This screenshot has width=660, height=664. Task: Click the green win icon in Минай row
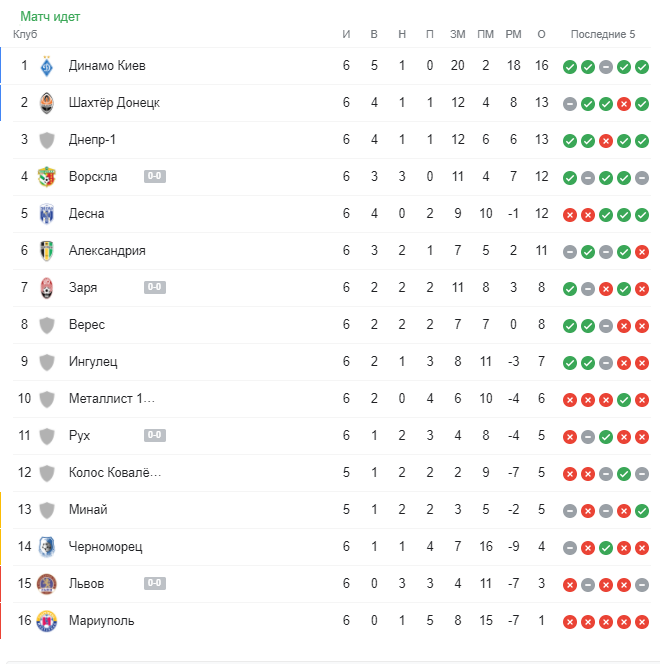click(642, 511)
